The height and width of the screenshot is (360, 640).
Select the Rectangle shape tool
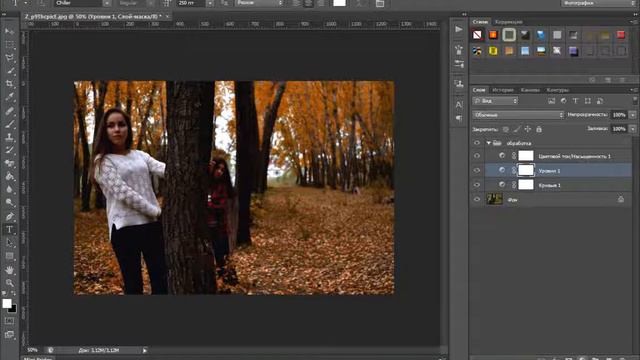point(9,256)
